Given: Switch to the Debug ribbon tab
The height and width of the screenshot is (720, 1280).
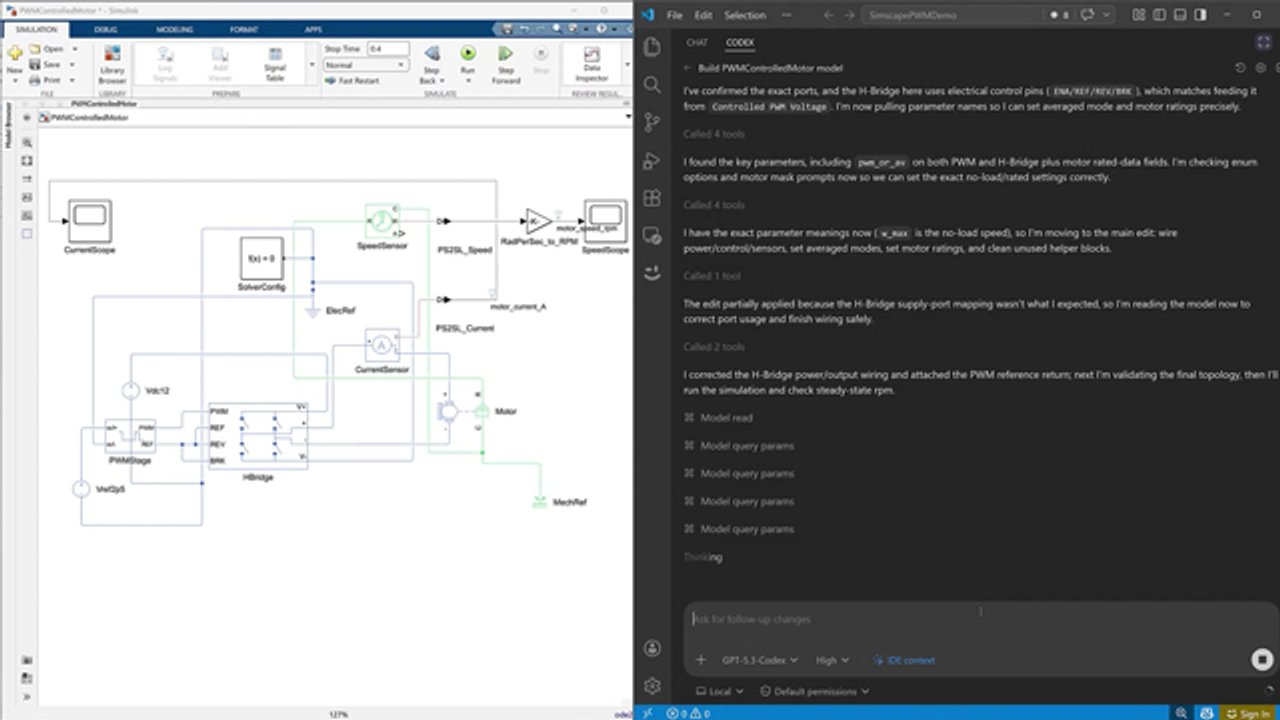Looking at the screenshot, I should (106, 30).
